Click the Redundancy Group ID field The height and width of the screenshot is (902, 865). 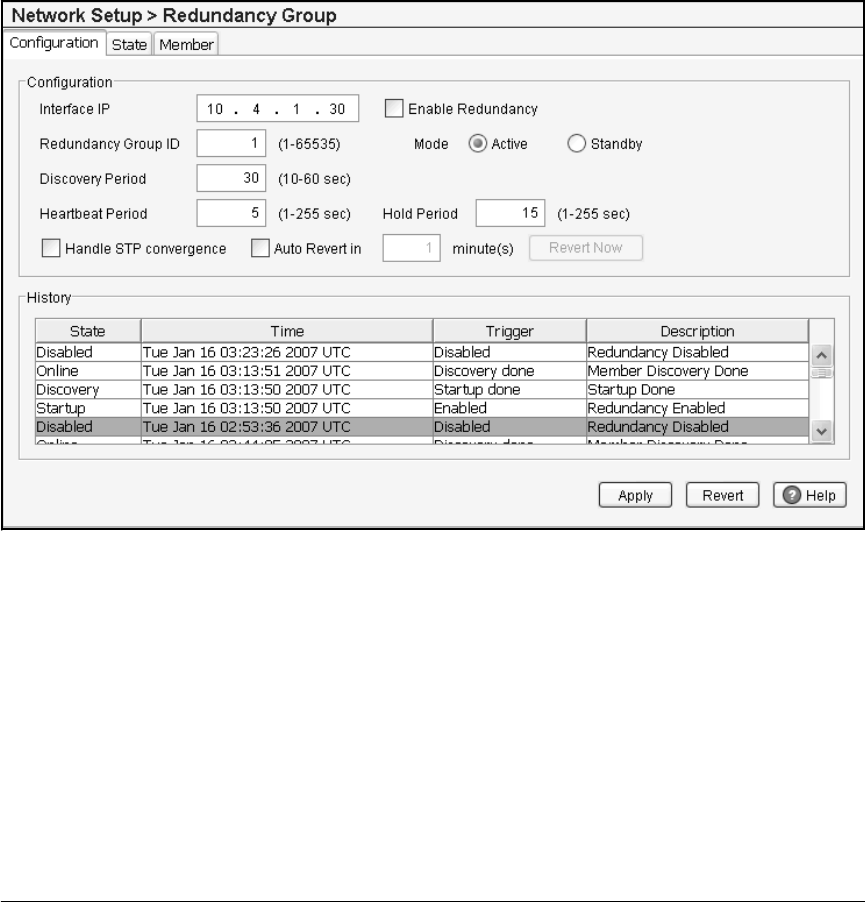[231, 143]
